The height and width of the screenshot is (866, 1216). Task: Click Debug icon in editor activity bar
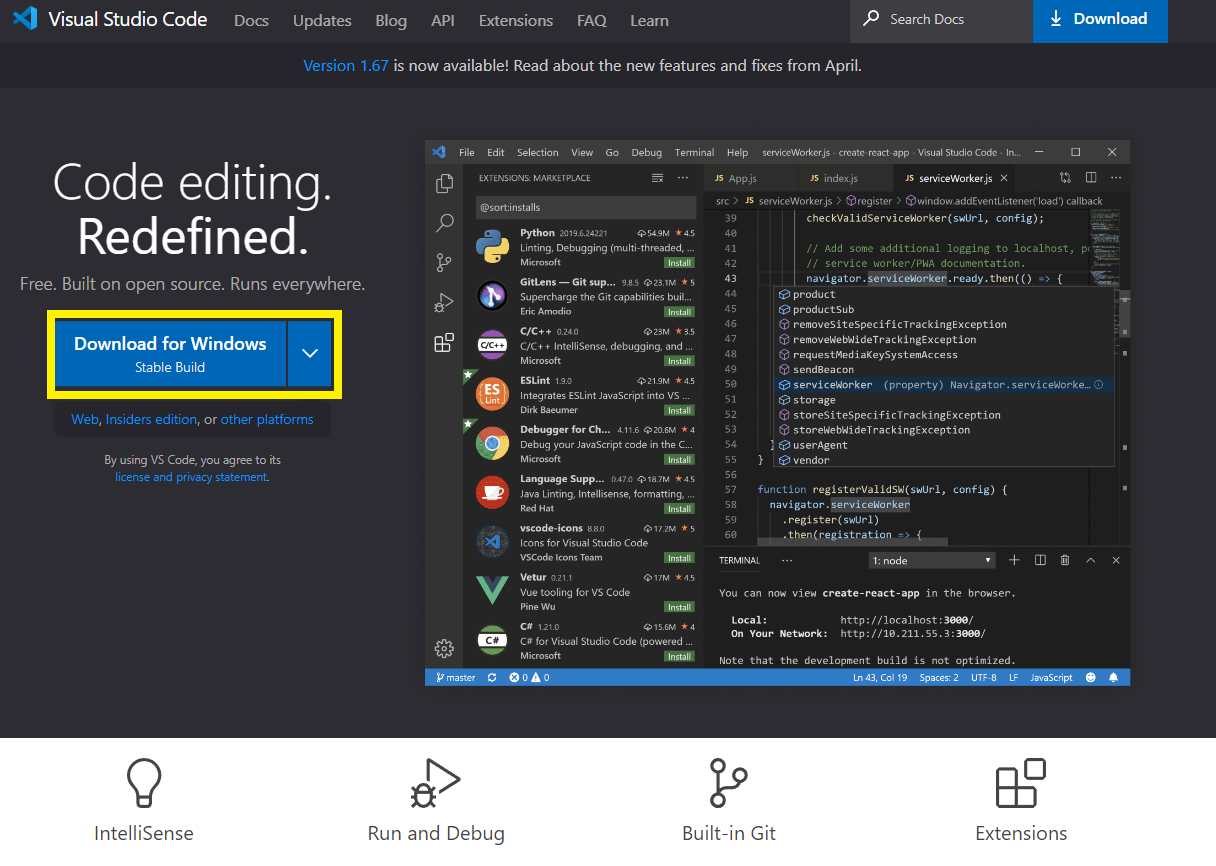[x=444, y=302]
